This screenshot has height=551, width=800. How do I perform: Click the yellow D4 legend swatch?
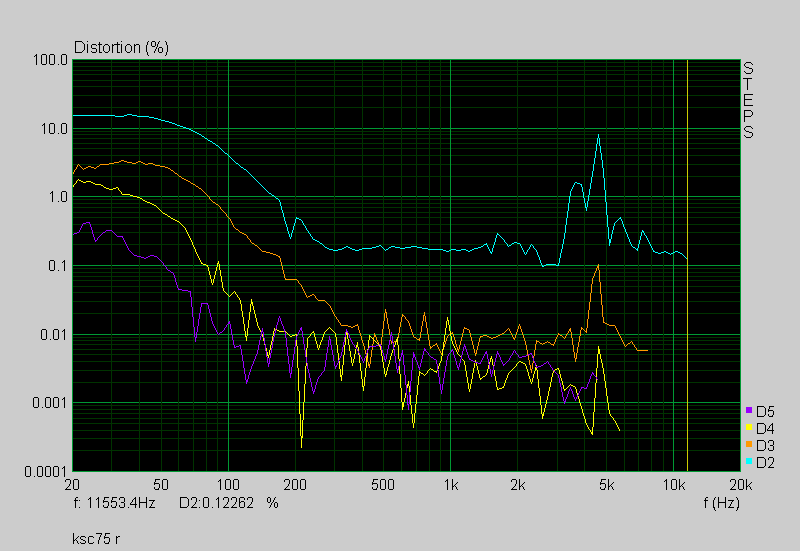(748, 428)
